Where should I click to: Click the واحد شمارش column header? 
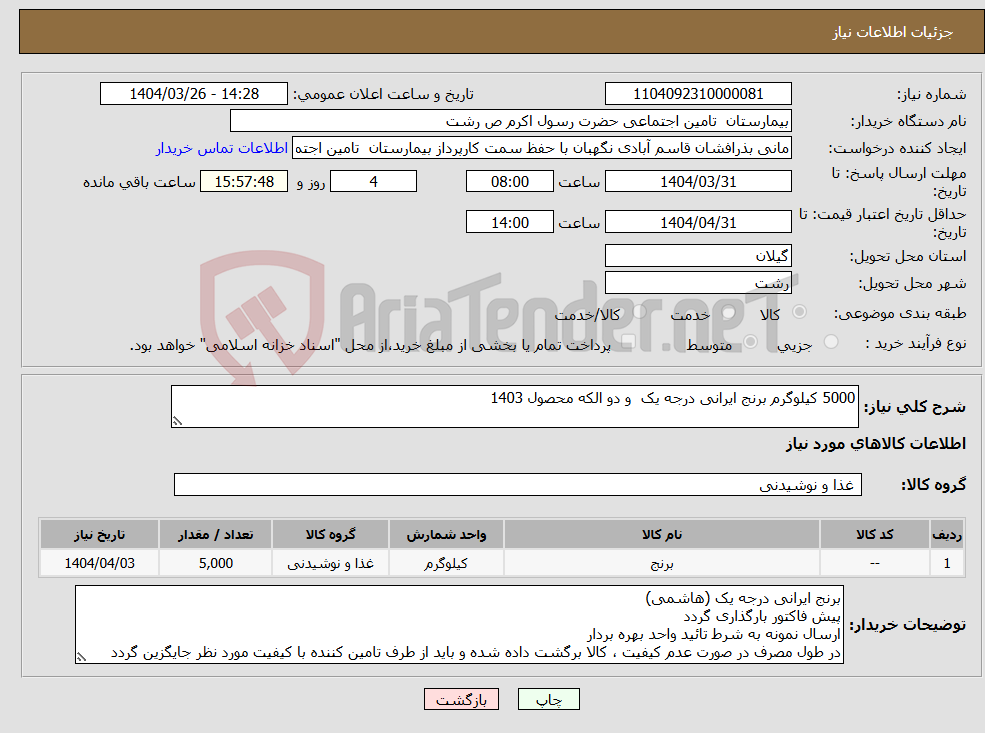(x=446, y=535)
